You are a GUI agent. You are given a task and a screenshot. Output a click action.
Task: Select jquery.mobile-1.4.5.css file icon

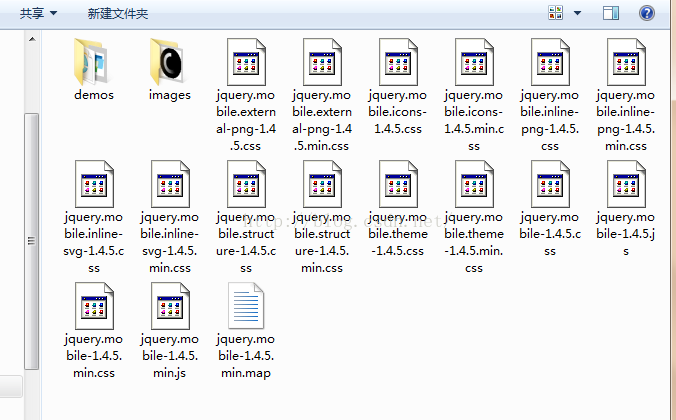coord(550,184)
